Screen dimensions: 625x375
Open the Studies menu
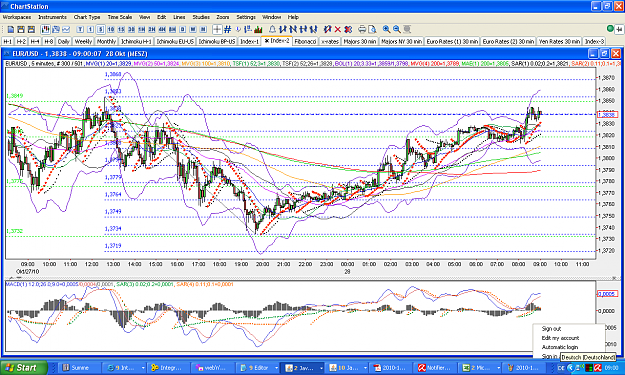tap(201, 17)
